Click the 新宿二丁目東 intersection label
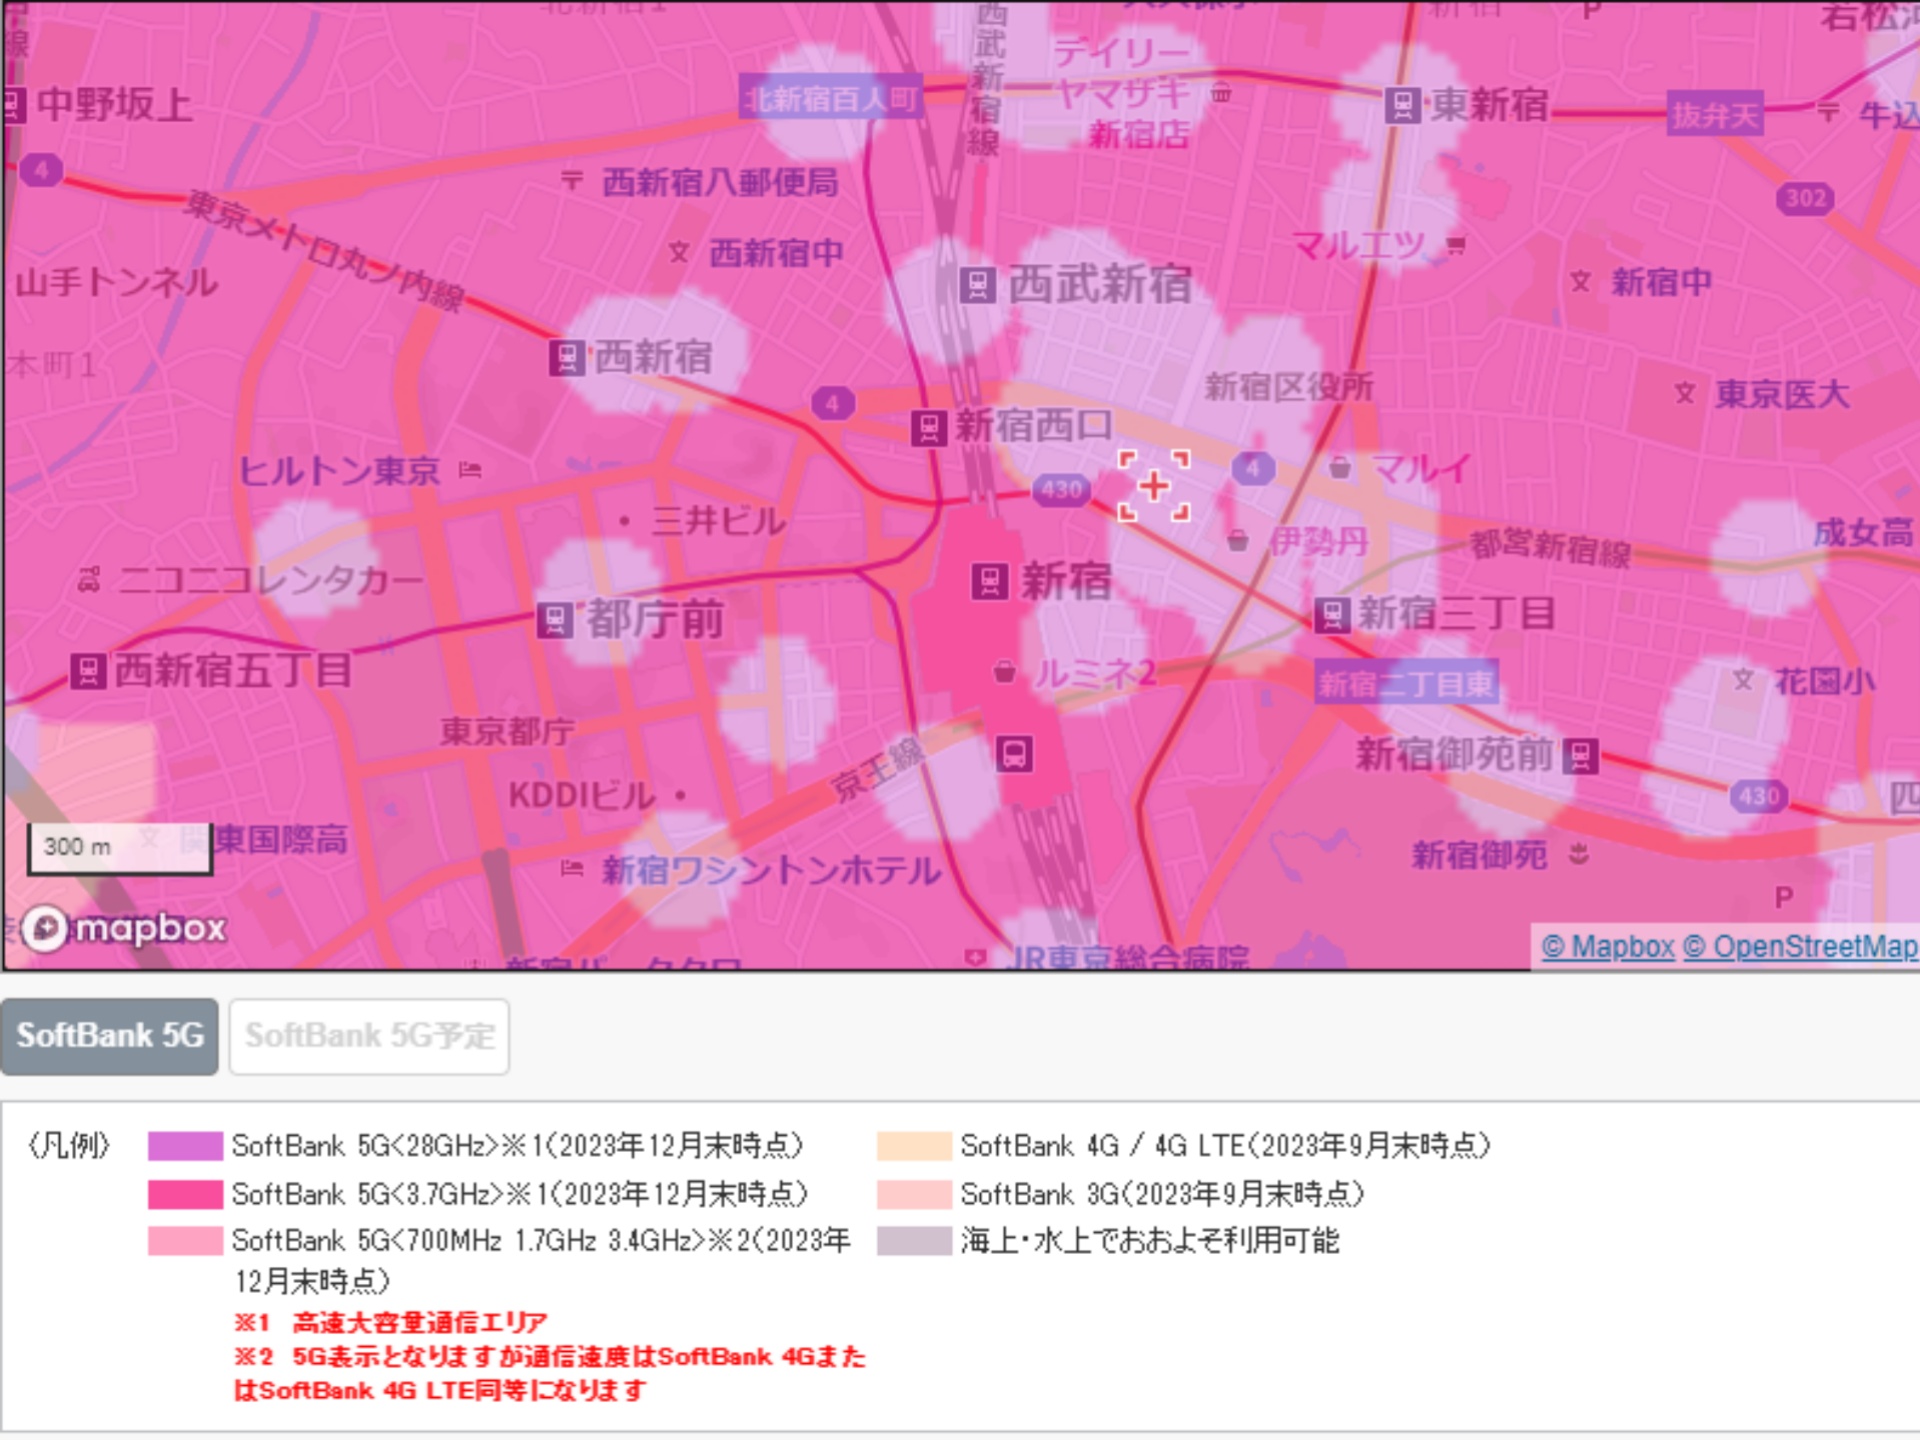Image resolution: width=1920 pixels, height=1440 pixels. coord(1406,683)
